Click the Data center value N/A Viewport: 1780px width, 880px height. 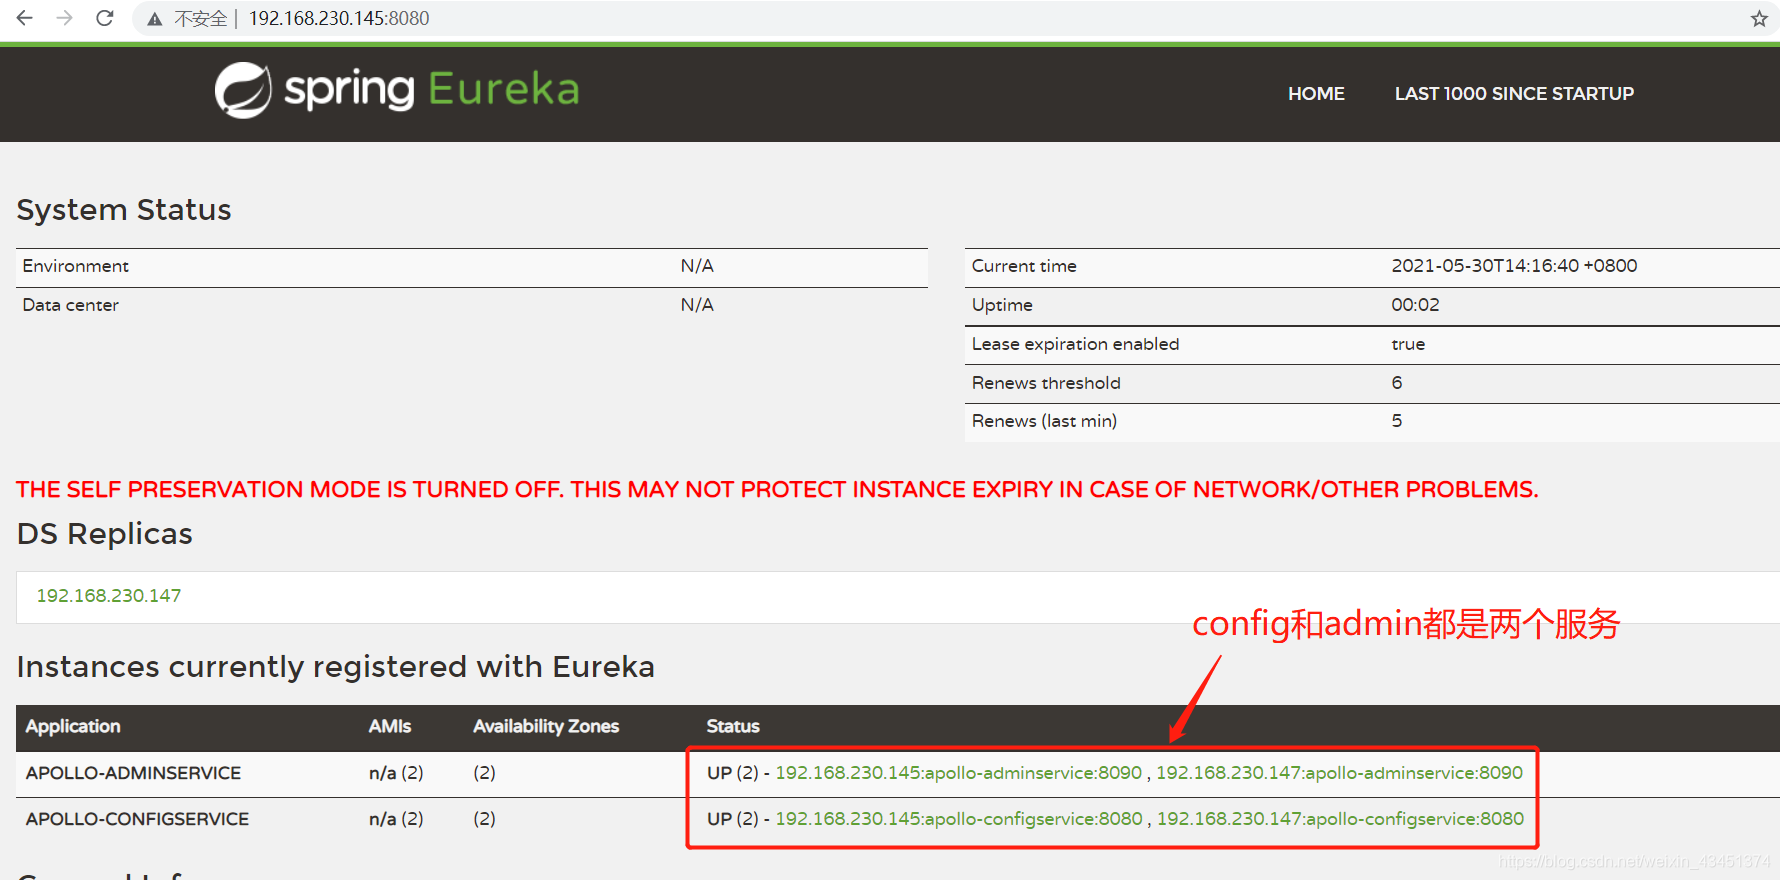pos(697,305)
